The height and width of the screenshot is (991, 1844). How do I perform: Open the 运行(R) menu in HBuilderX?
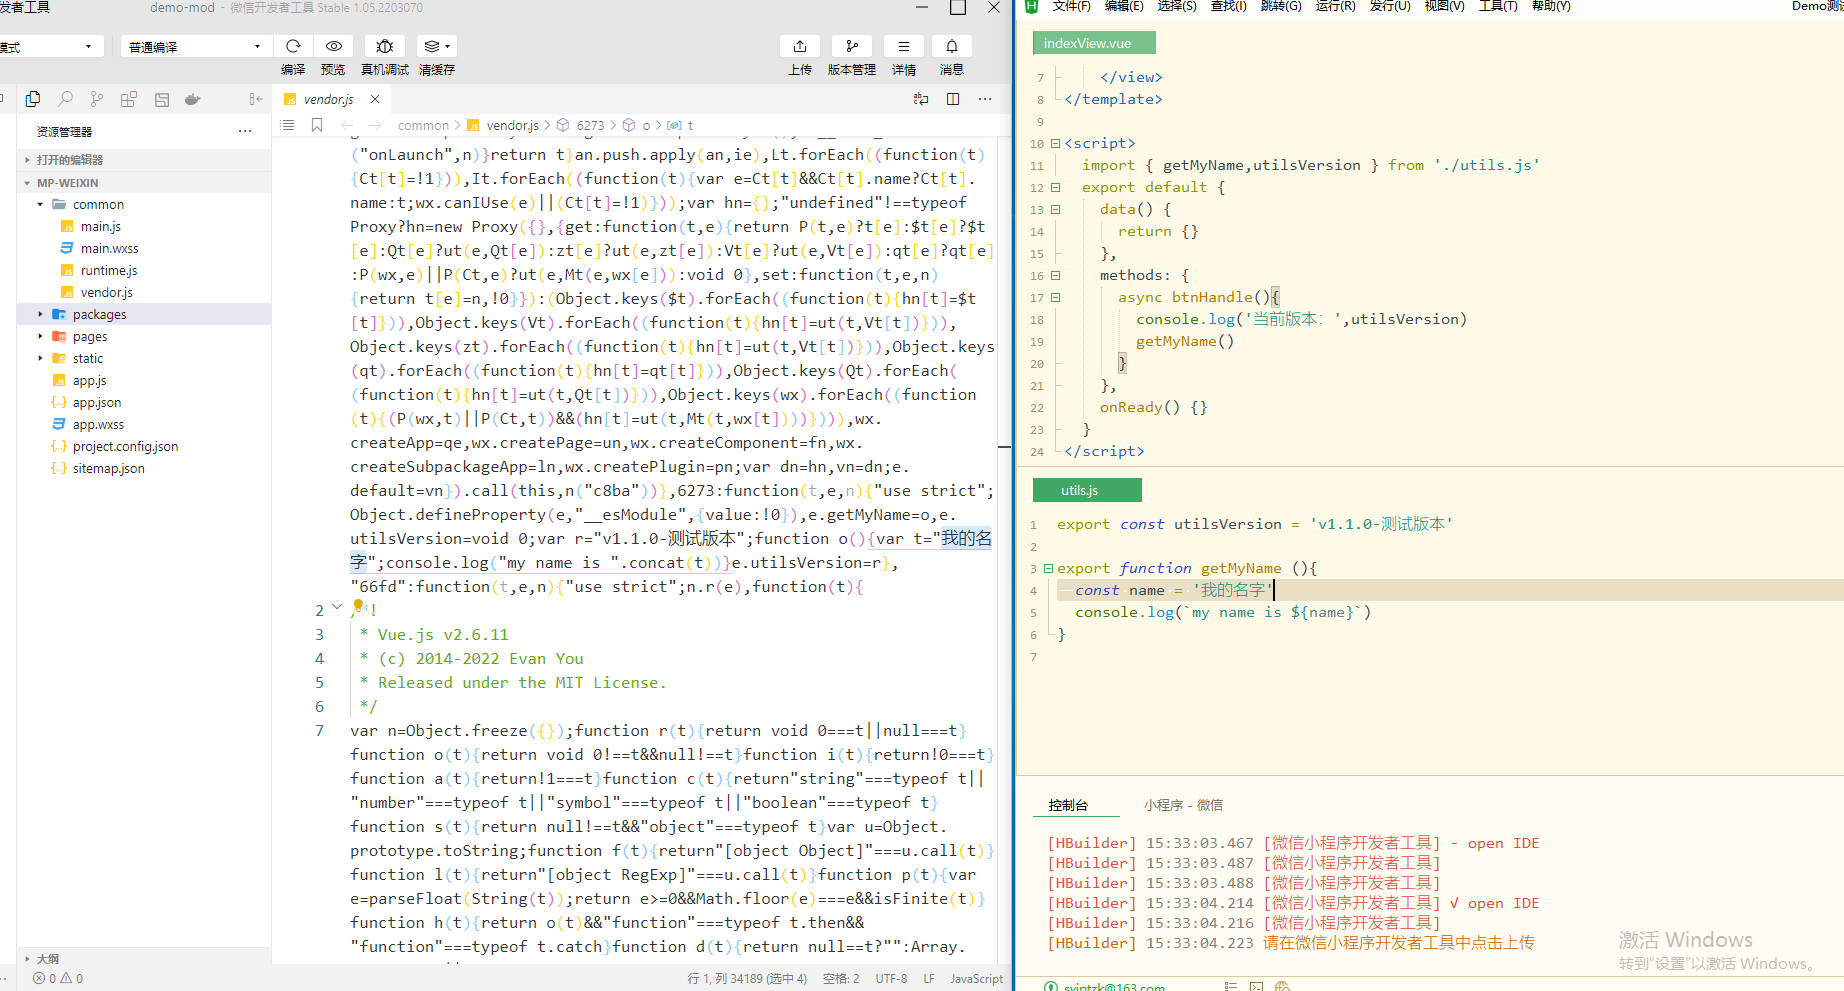(x=1334, y=7)
